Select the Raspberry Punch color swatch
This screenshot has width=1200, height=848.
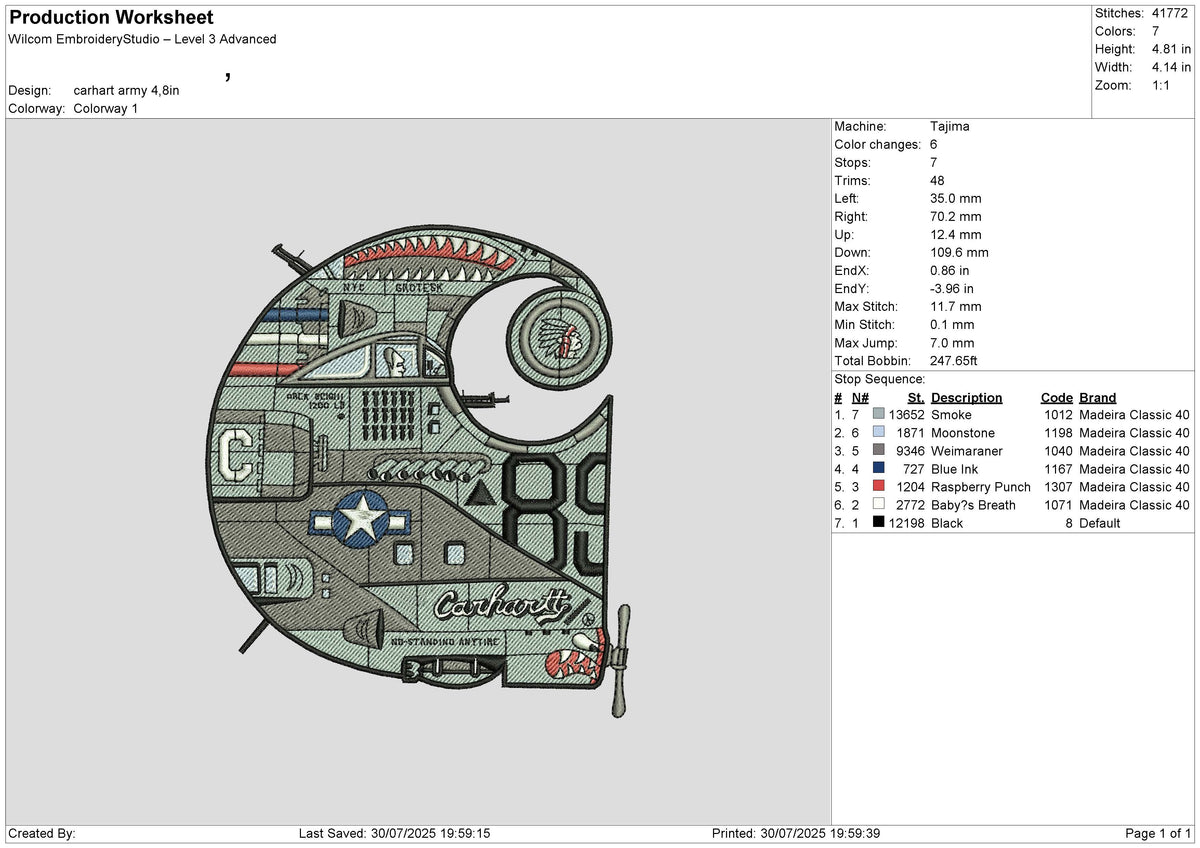(878, 487)
